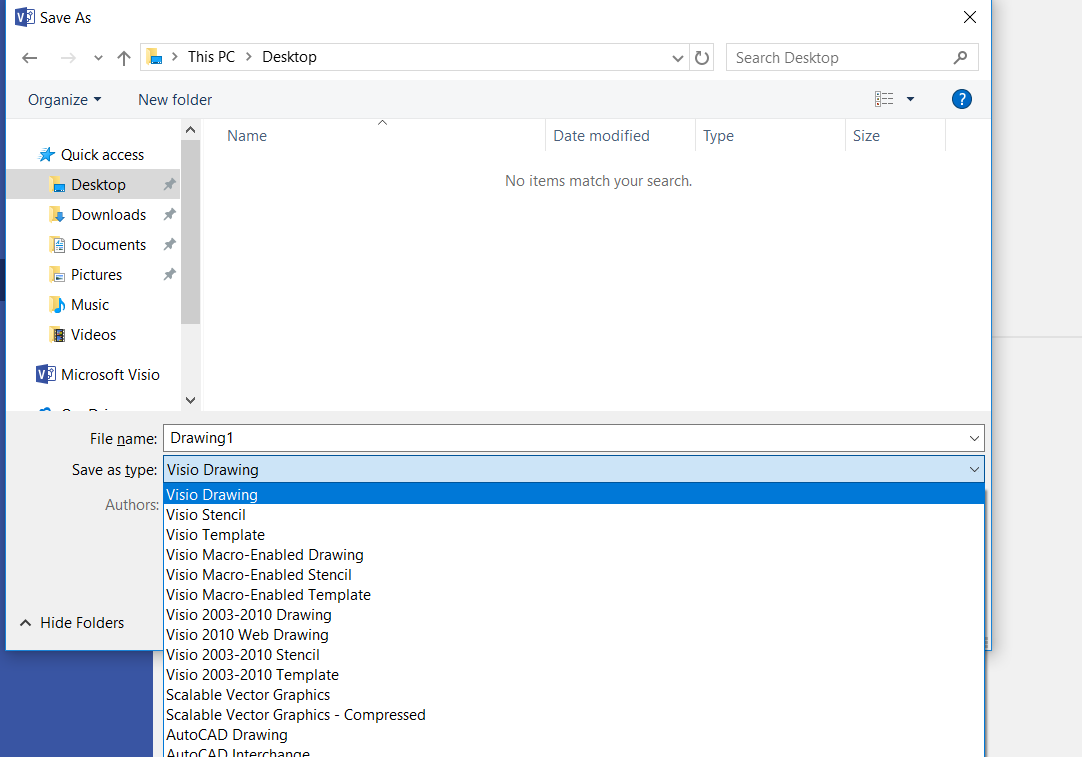Click the search magnifier icon
The height and width of the screenshot is (757, 1082).
pyautogui.click(x=961, y=58)
